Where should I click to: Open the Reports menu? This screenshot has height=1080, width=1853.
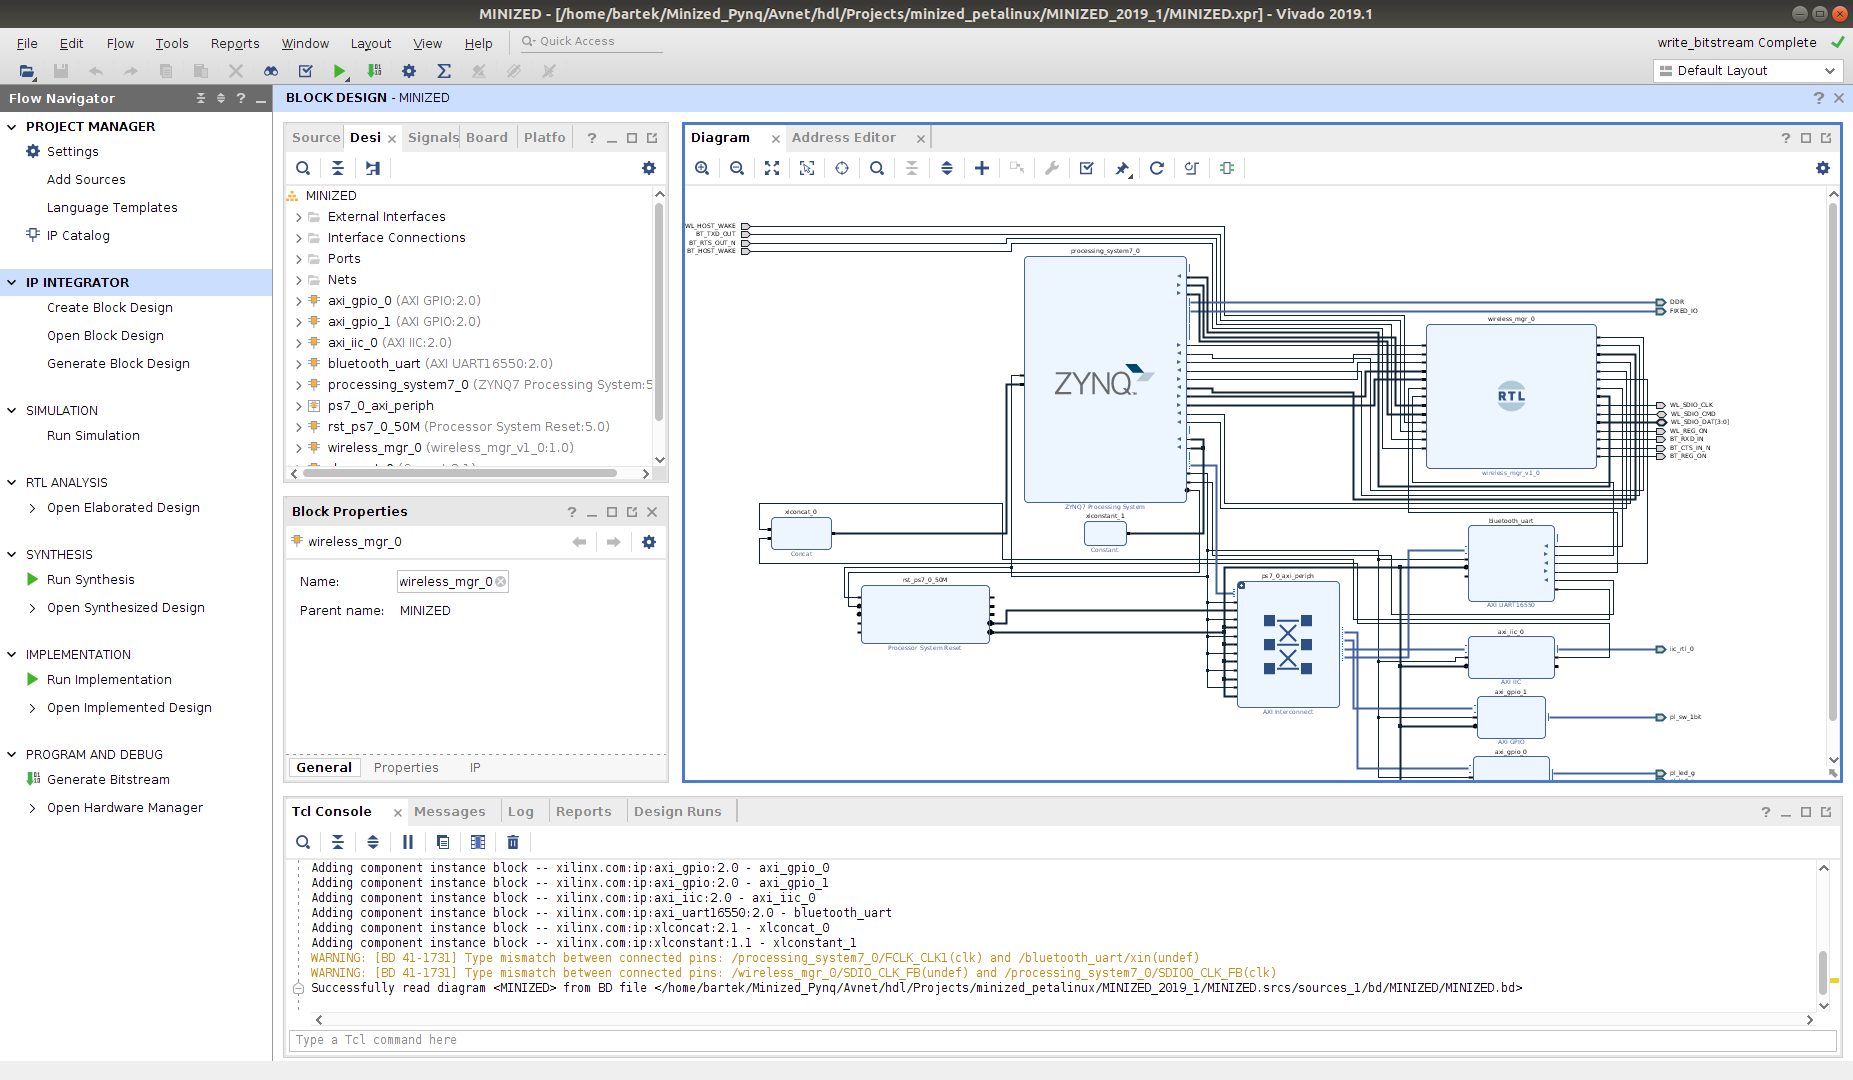click(x=235, y=43)
